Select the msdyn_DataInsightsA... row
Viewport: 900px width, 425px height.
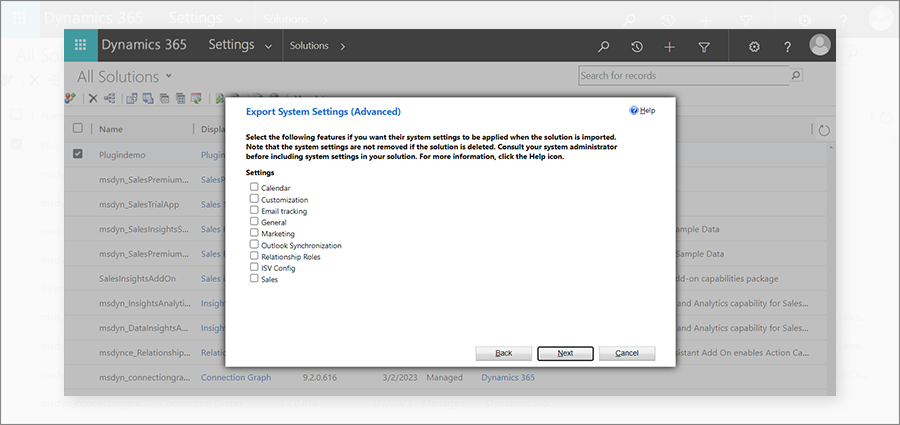click(x=143, y=328)
